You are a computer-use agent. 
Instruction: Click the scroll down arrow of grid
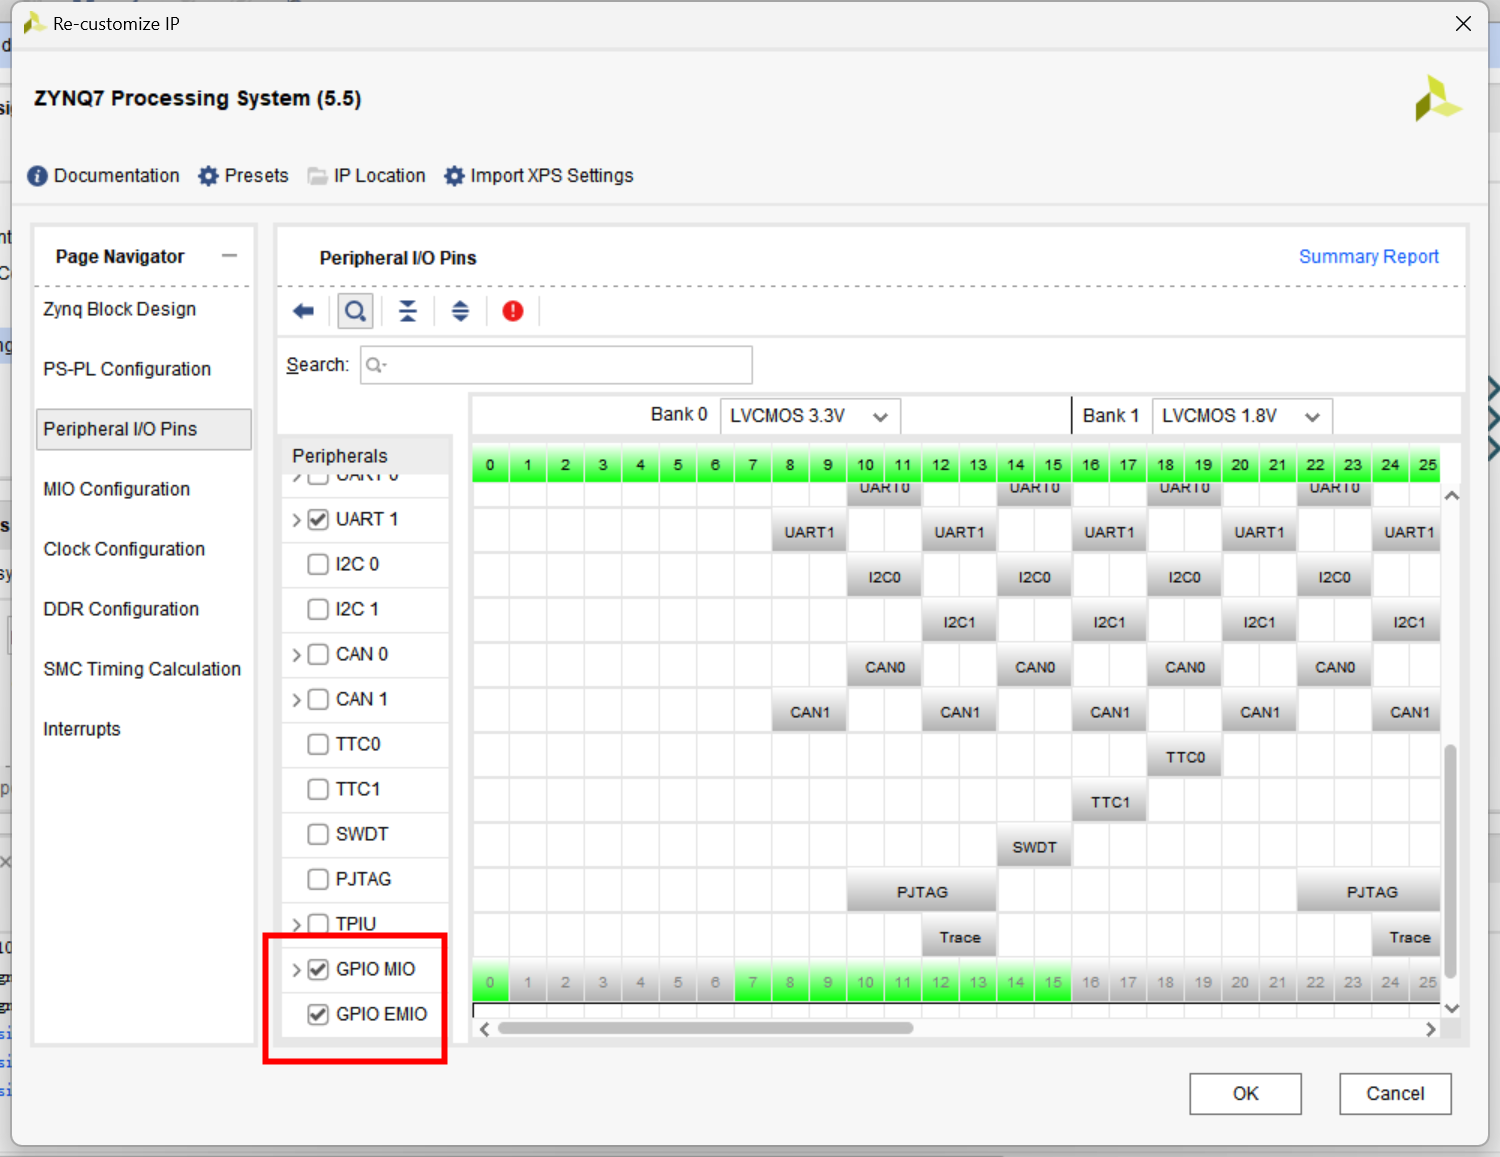pyautogui.click(x=1452, y=1008)
